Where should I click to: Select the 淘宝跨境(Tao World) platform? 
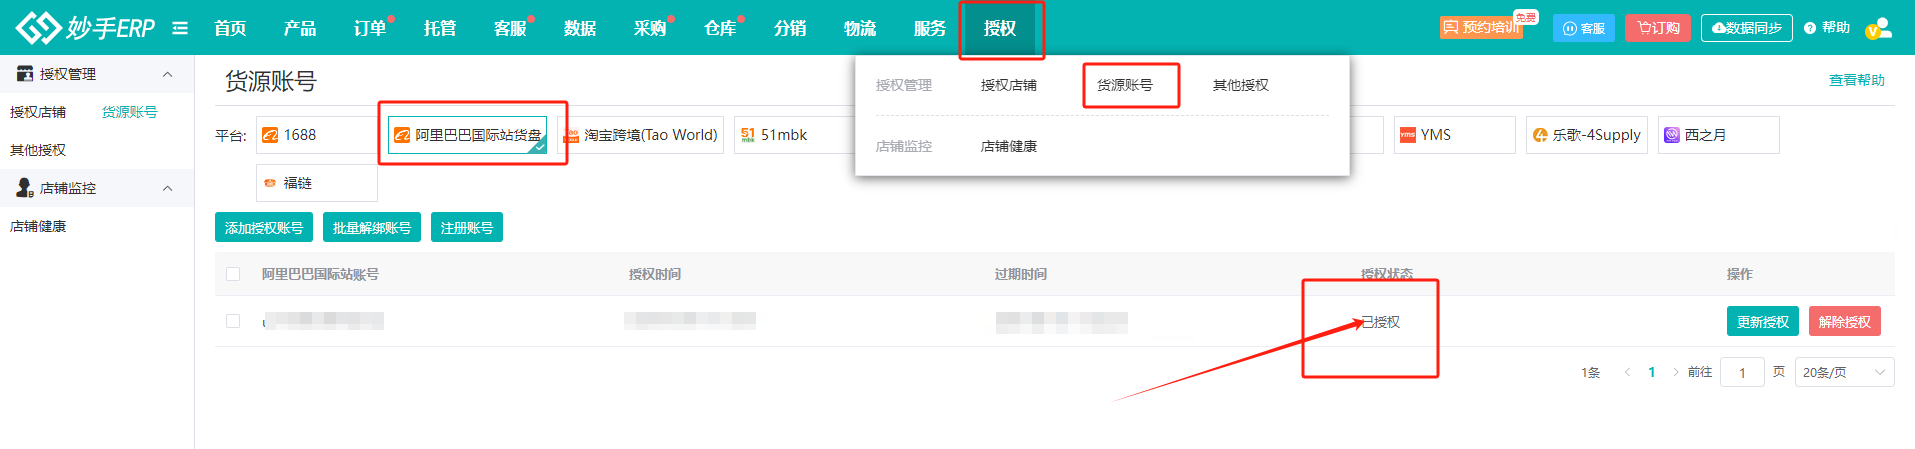pyautogui.click(x=640, y=135)
